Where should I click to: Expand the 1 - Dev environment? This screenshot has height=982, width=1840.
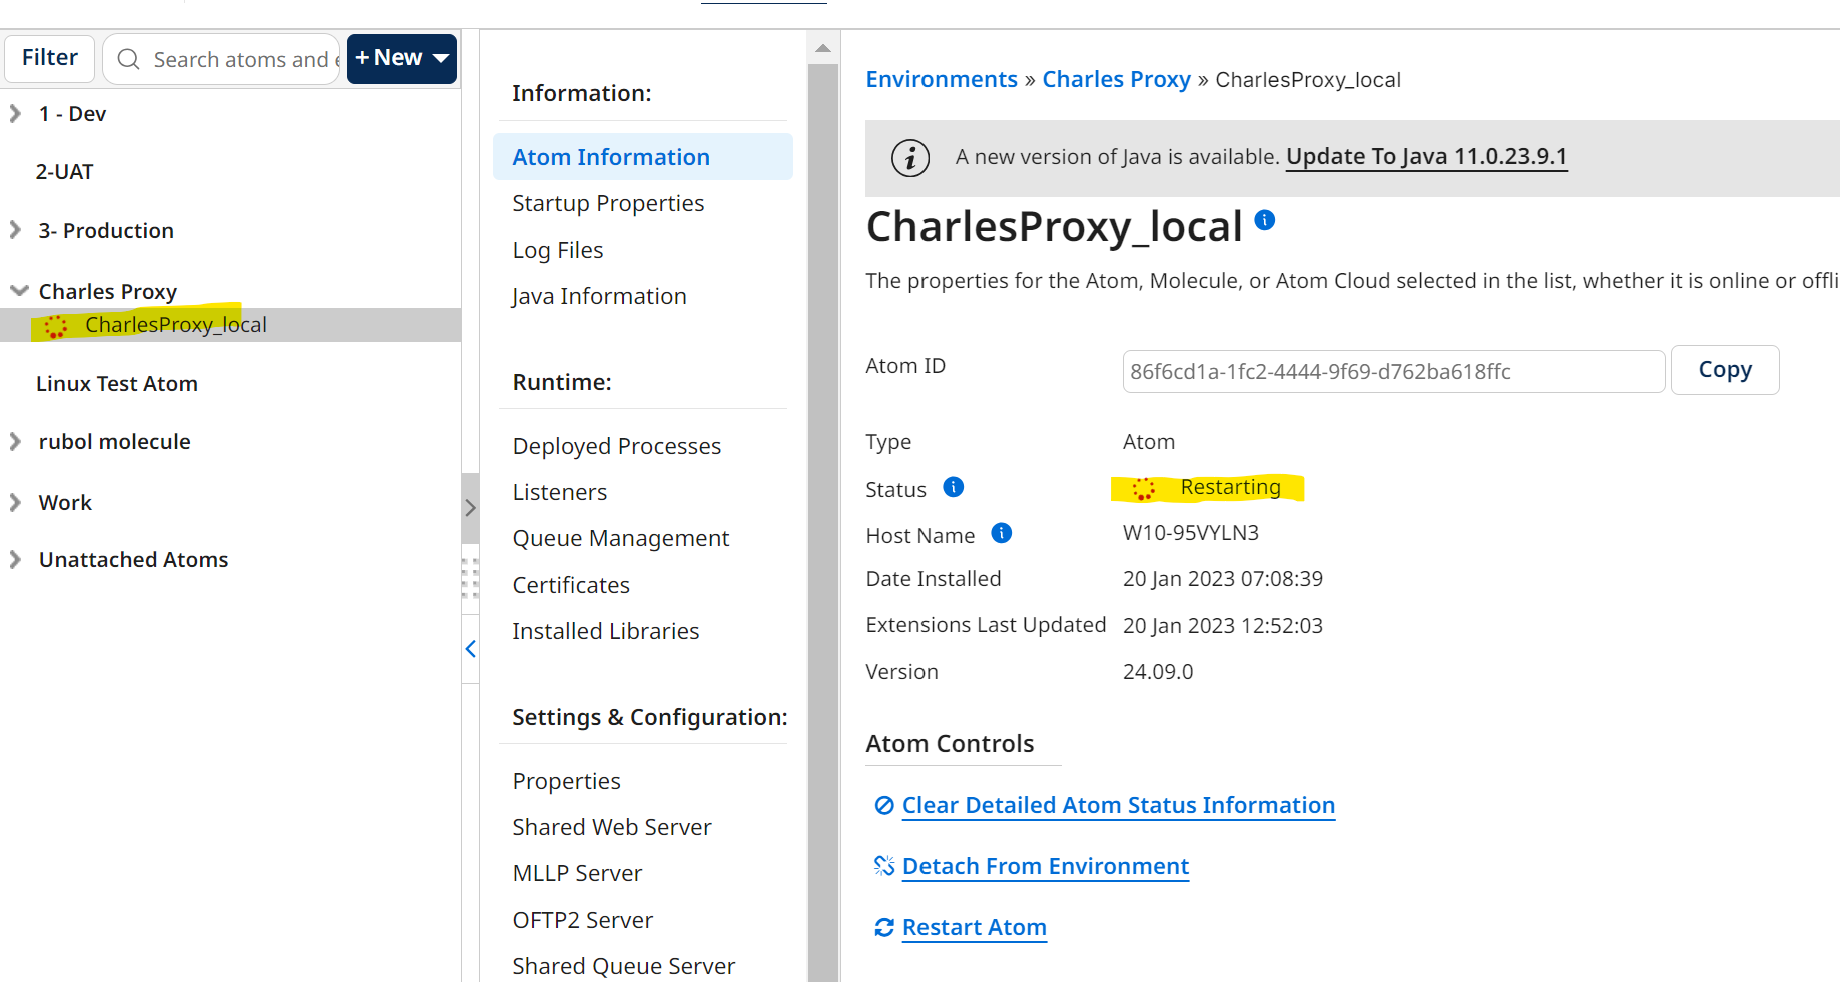point(15,114)
